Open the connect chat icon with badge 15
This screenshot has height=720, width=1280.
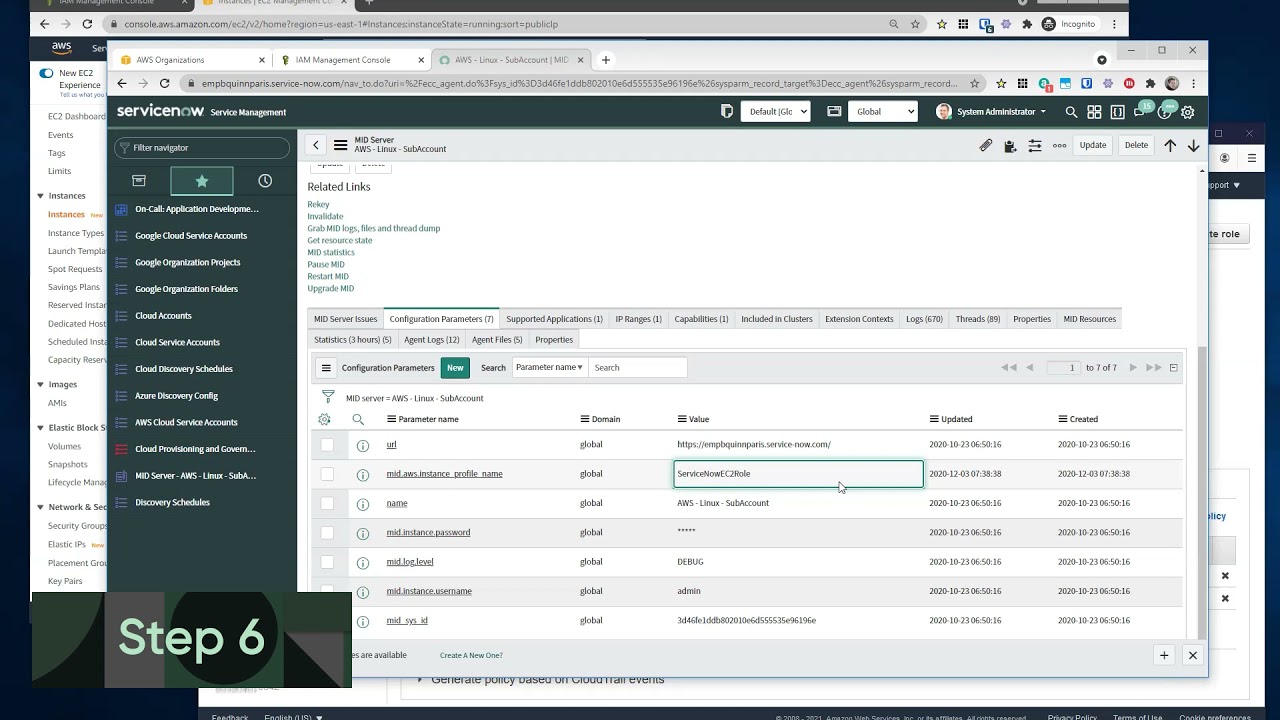(1141, 110)
